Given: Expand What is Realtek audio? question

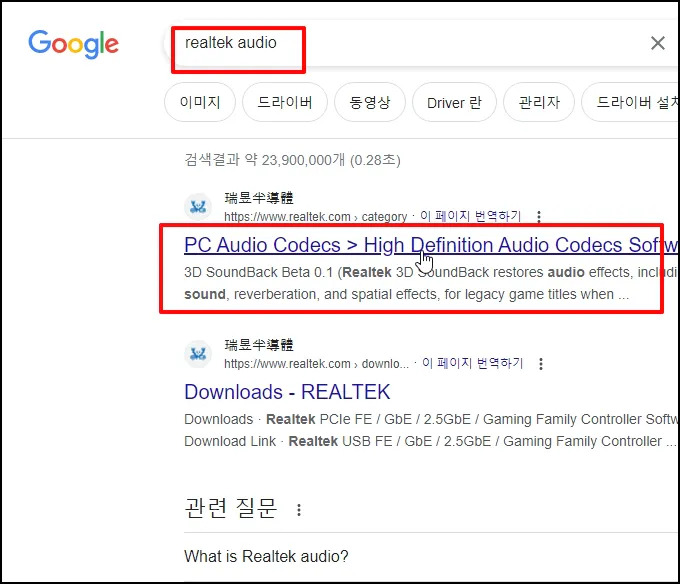Looking at the screenshot, I should click(432, 556).
